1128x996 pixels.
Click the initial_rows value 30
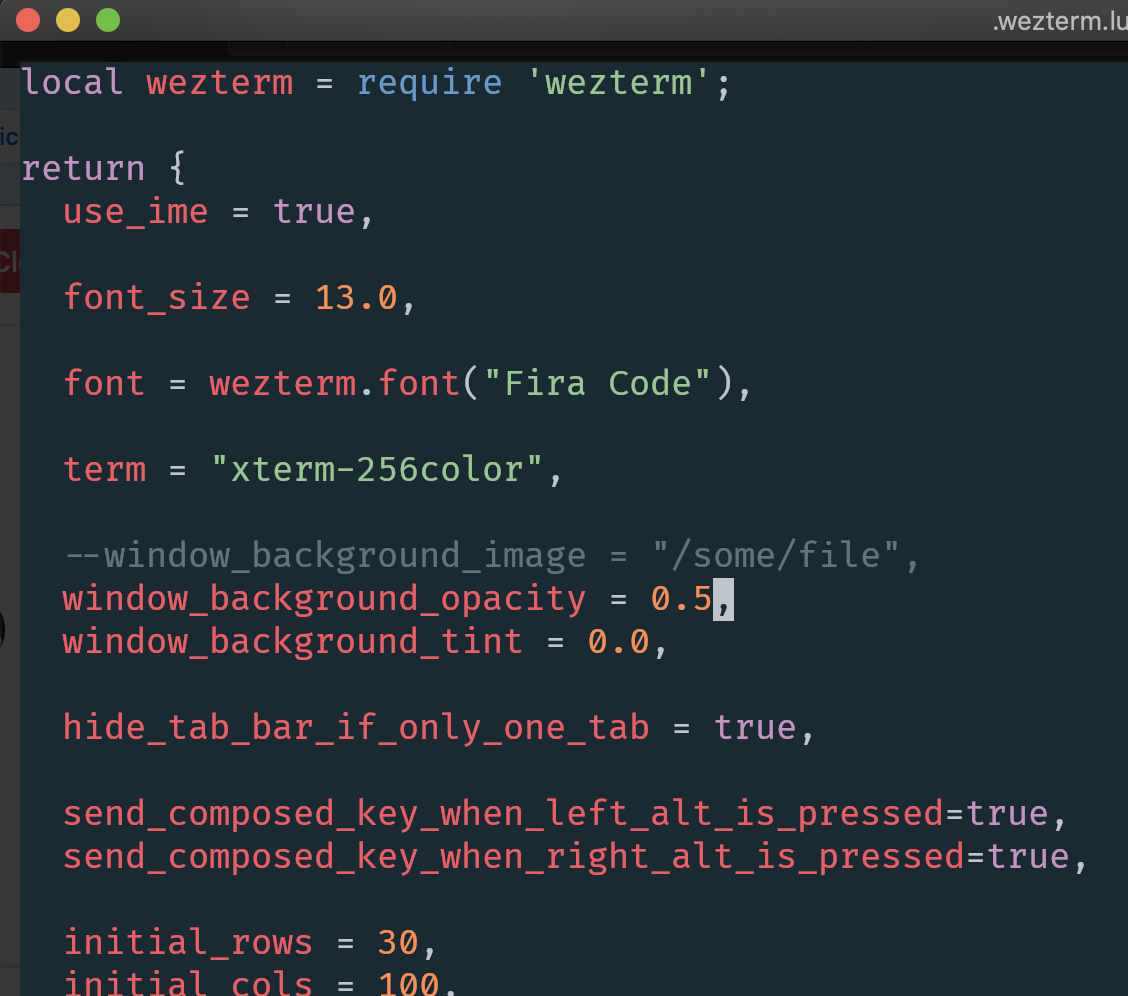pyautogui.click(x=398, y=941)
